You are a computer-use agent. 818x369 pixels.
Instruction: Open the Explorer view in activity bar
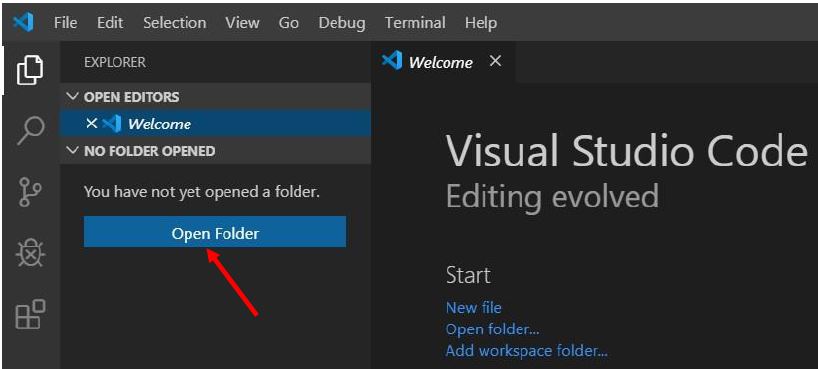(x=30, y=69)
